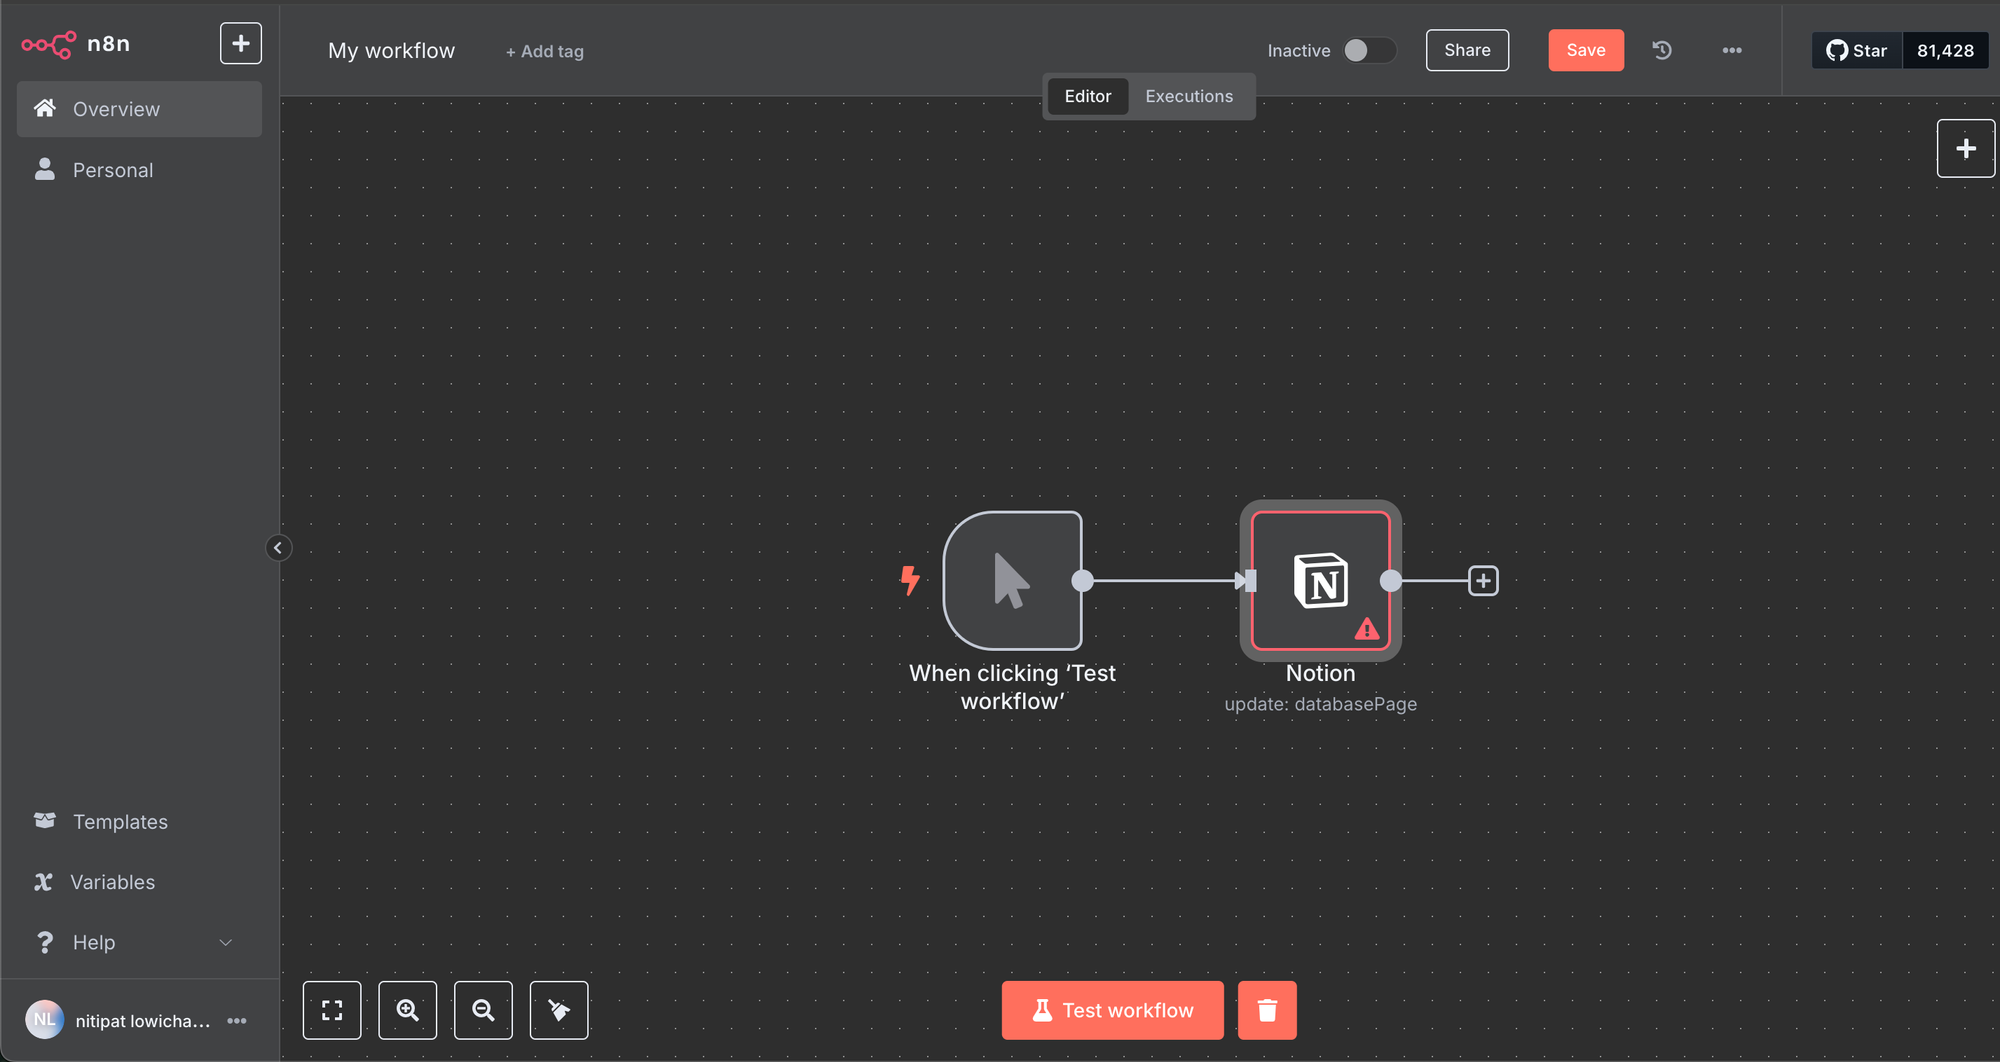Click the user name nitipat lowicha...

coord(143,1021)
